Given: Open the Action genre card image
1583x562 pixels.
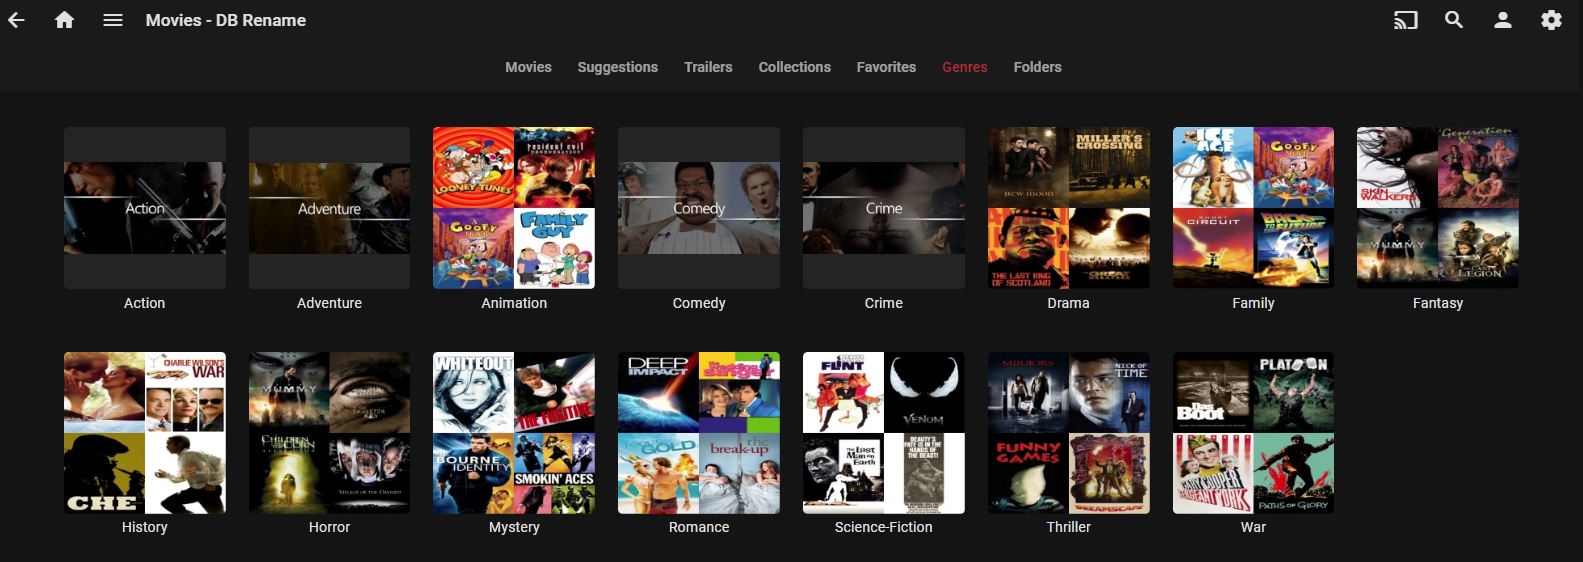Looking at the screenshot, I should (145, 208).
